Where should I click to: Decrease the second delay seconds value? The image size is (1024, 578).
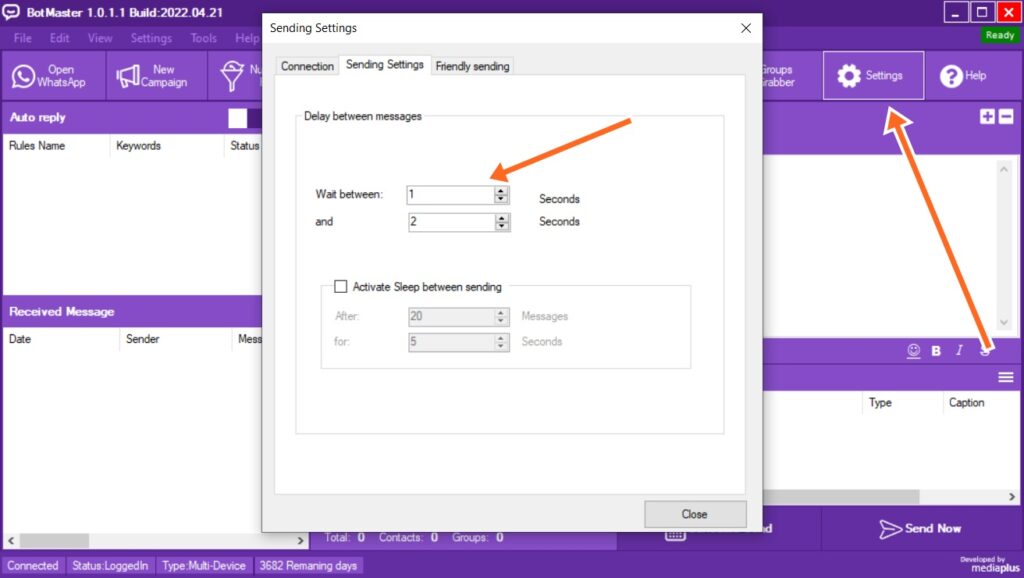coord(501,227)
